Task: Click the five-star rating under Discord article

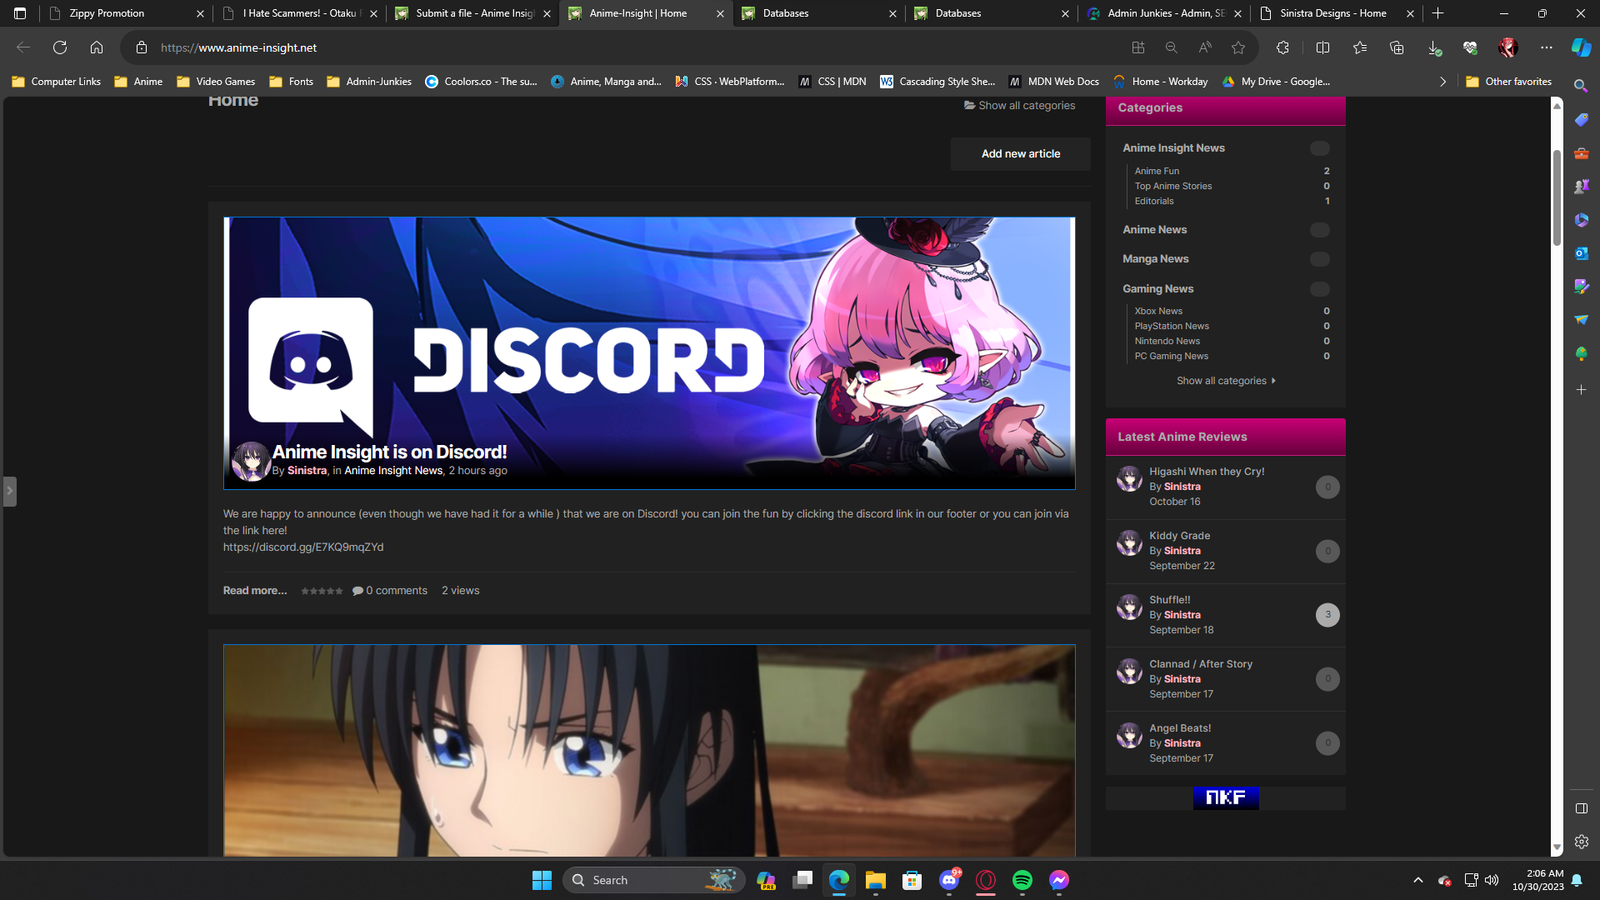Action: pos(322,591)
